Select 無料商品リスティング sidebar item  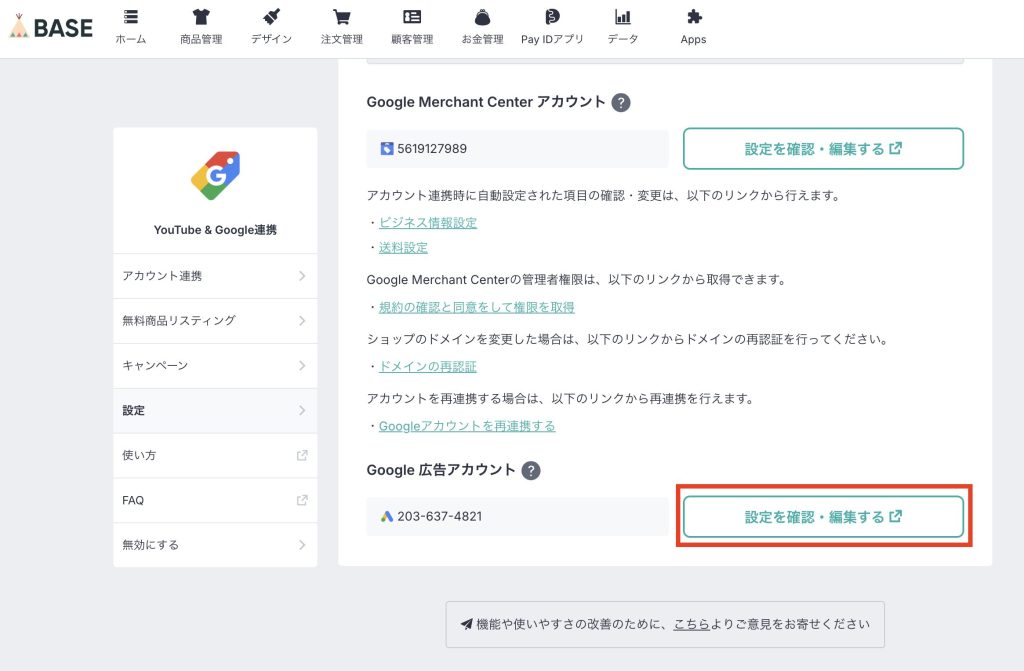pos(216,321)
